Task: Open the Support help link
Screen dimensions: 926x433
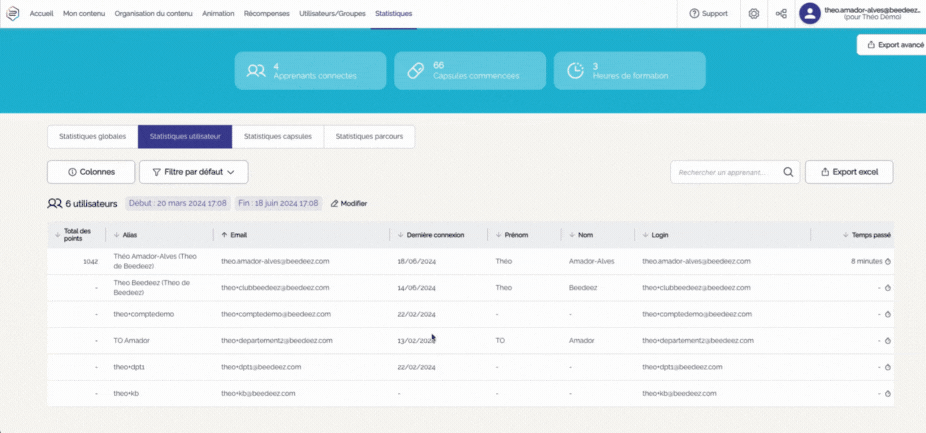Action: [x=708, y=14]
